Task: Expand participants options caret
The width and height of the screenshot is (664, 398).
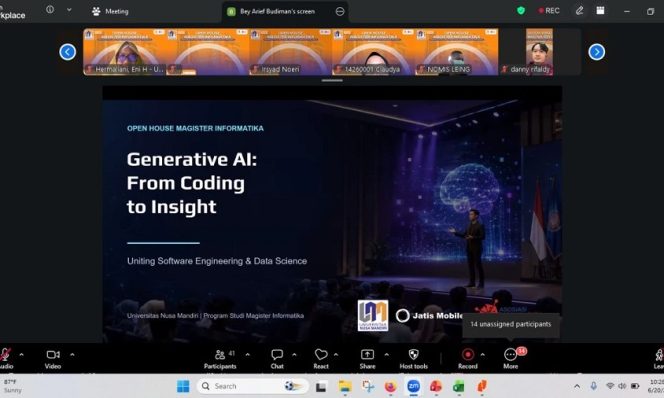Action: click(248, 355)
